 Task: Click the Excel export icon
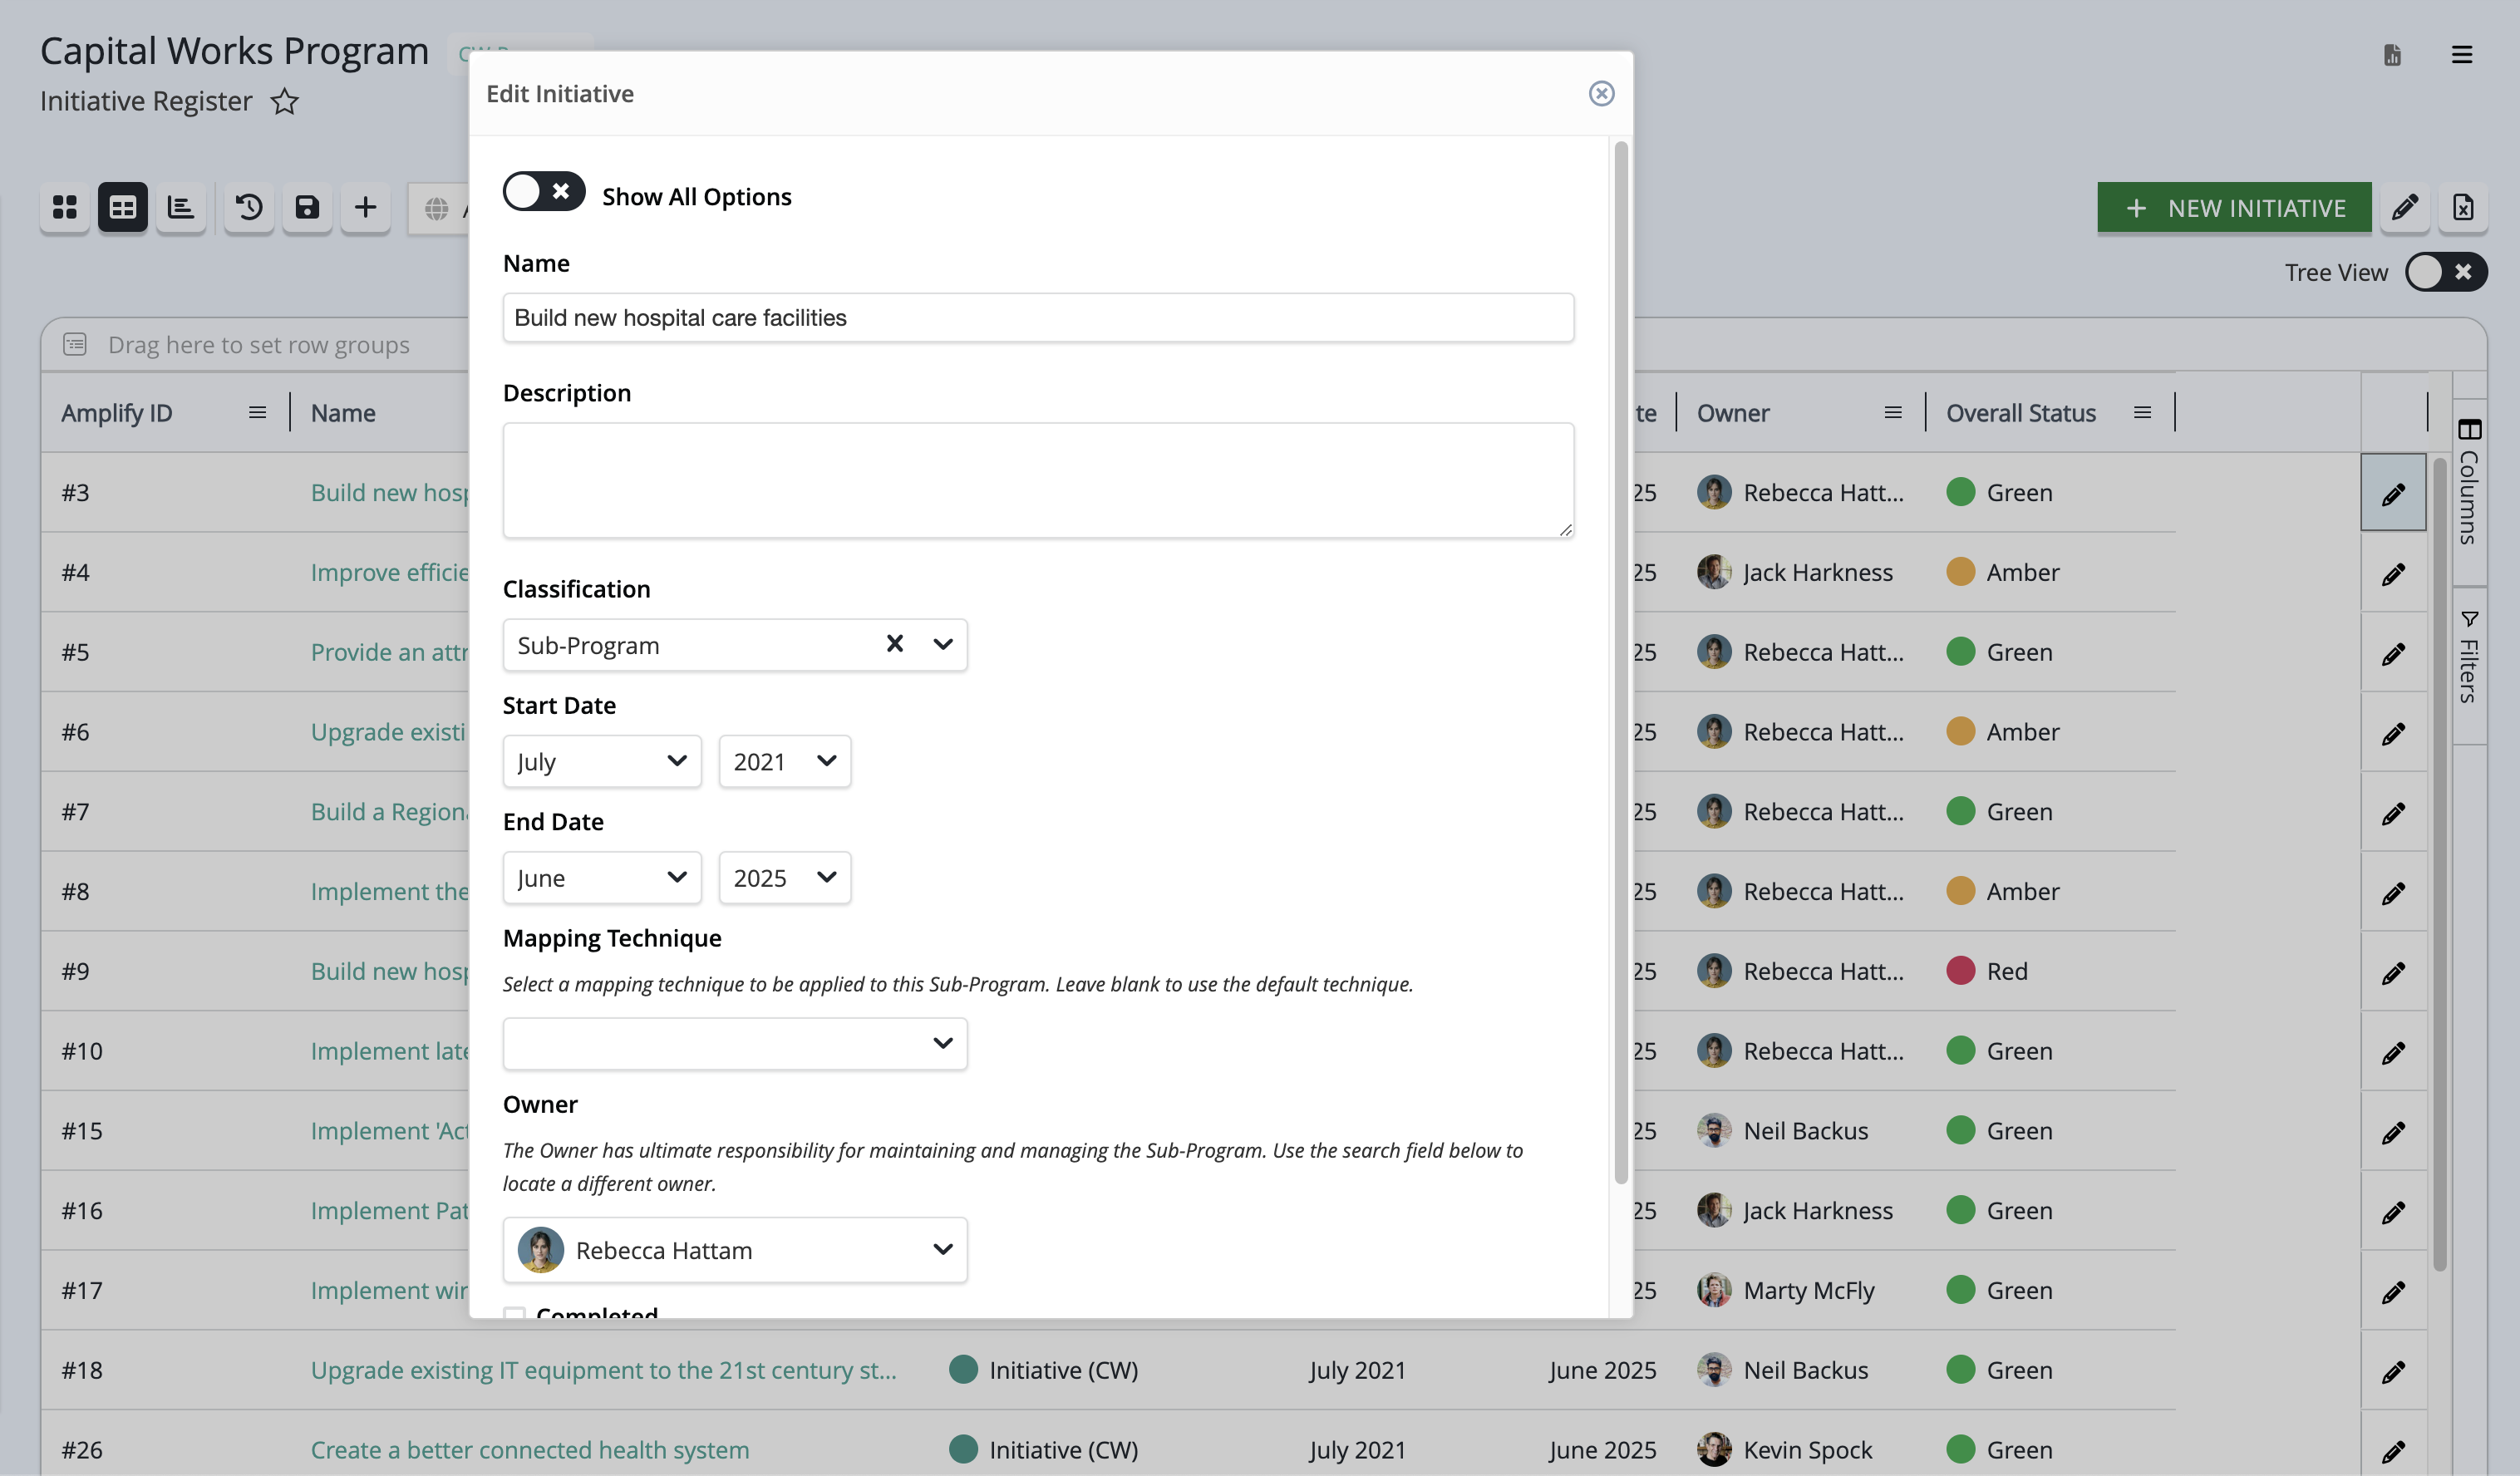2463,208
